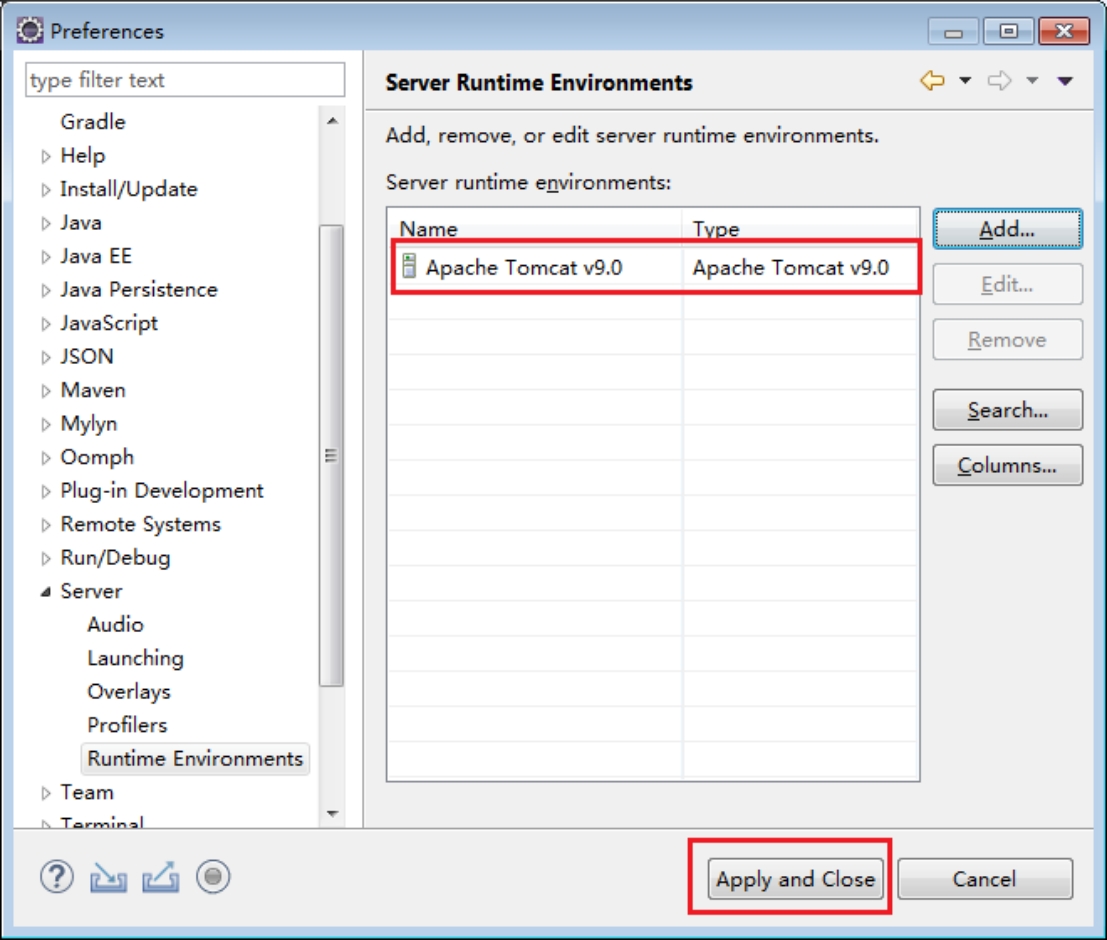The image size is (1107, 940).
Task: Select Apache Tomcat v9.0 in Name column
Action: [x=524, y=268]
